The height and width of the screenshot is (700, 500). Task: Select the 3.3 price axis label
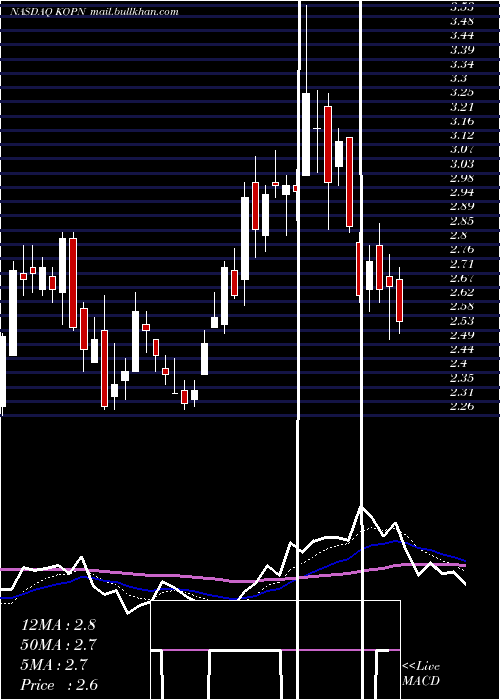click(x=459, y=78)
